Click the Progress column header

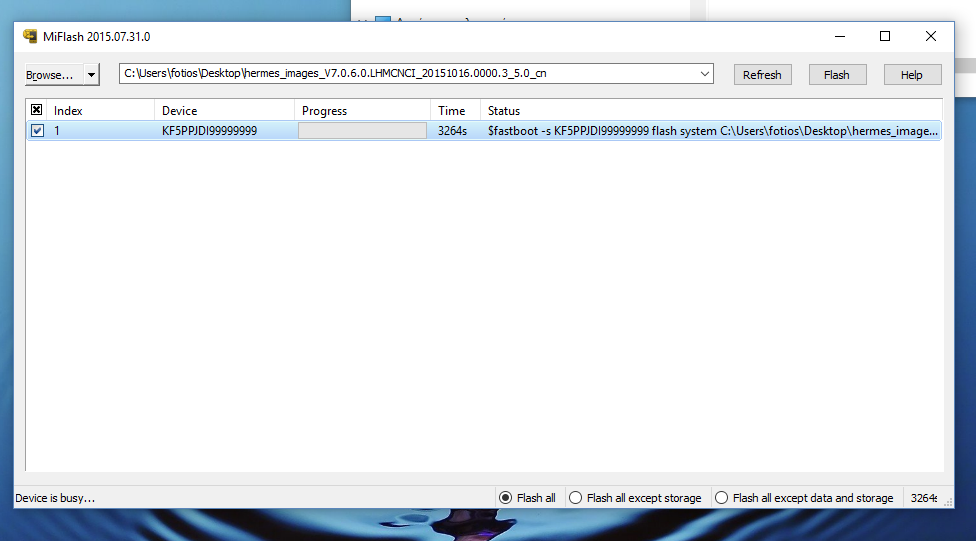tap(362, 111)
